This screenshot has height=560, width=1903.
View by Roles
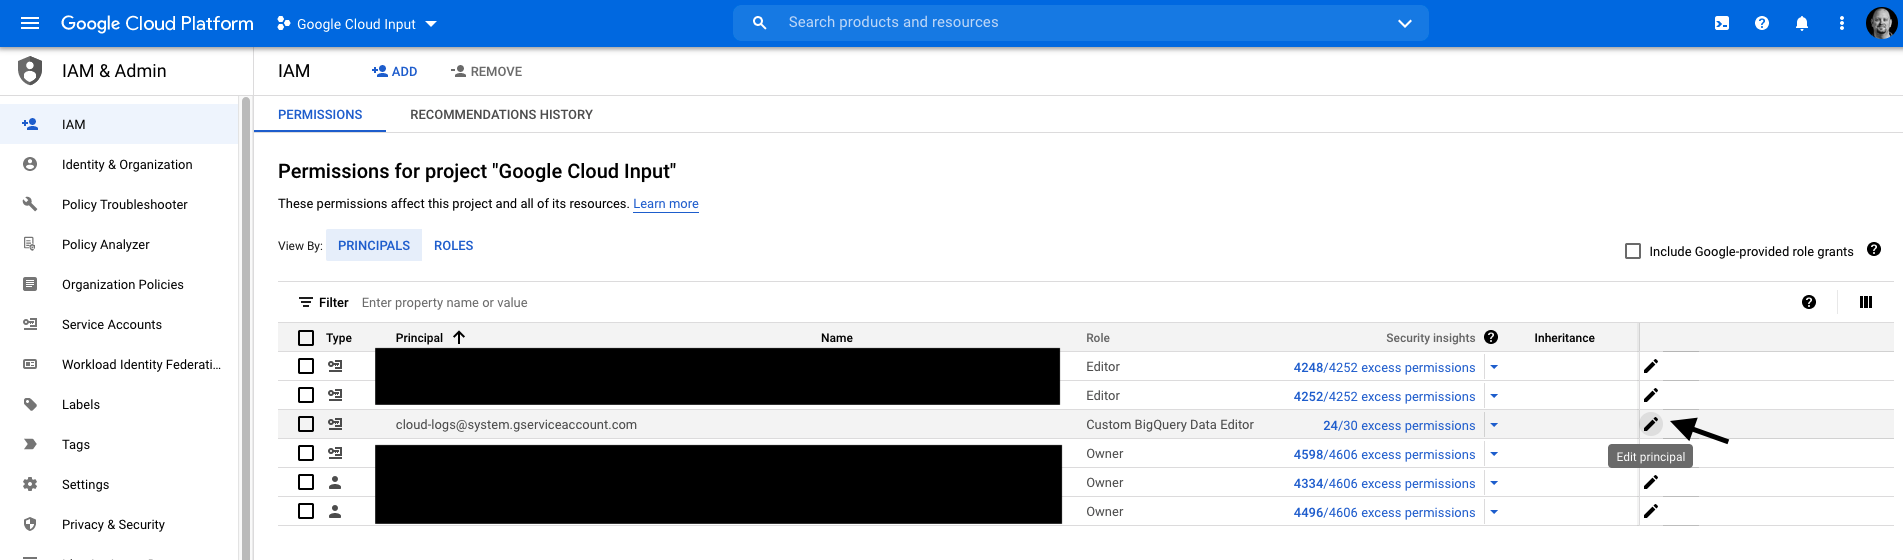tap(454, 245)
